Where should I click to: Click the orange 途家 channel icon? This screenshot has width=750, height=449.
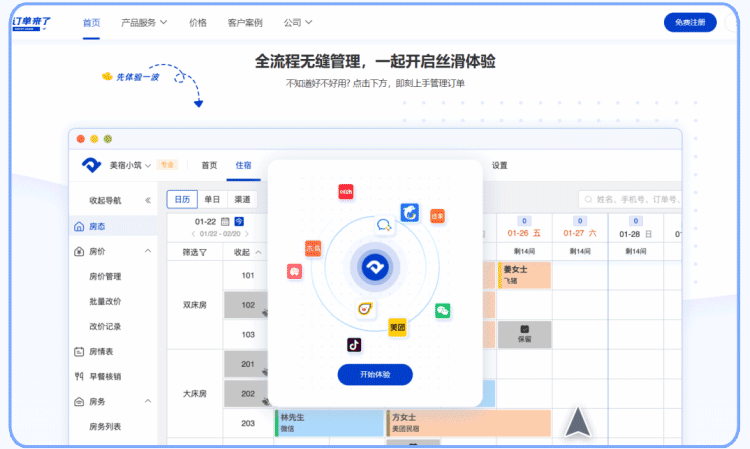click(437, 216)
